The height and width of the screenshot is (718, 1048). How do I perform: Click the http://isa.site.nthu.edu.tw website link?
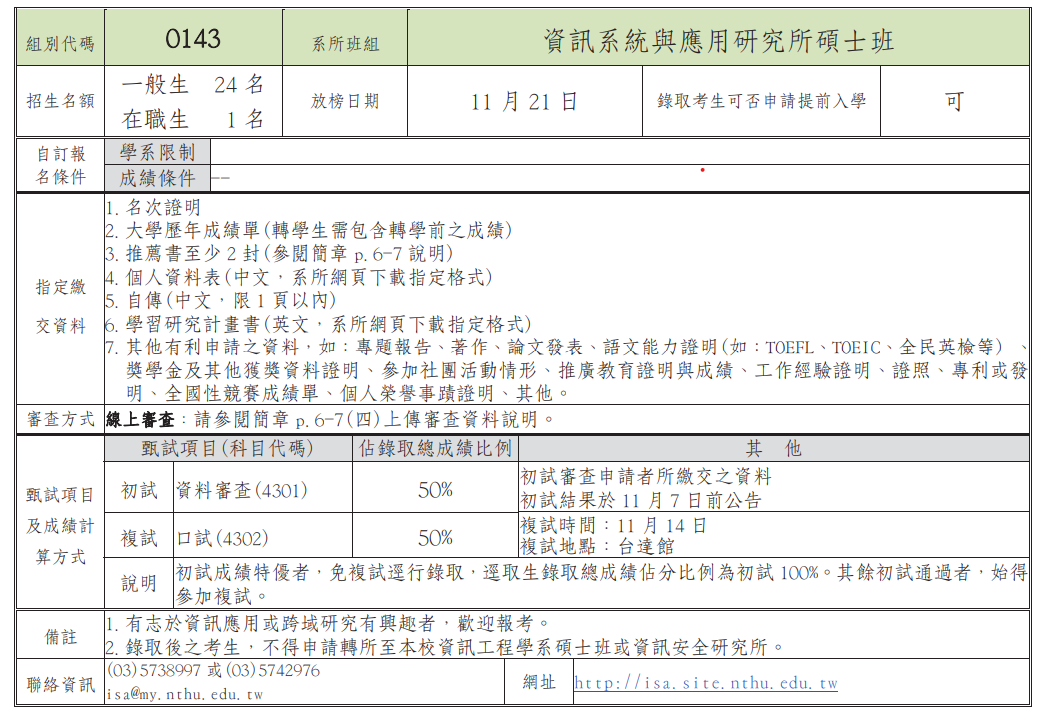click(705, 684)
